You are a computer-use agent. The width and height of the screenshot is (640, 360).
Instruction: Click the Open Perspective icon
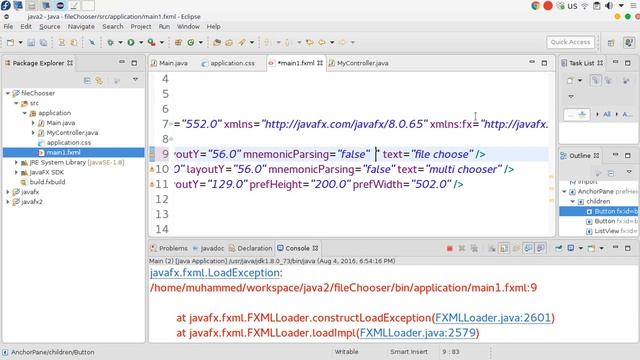611,43
